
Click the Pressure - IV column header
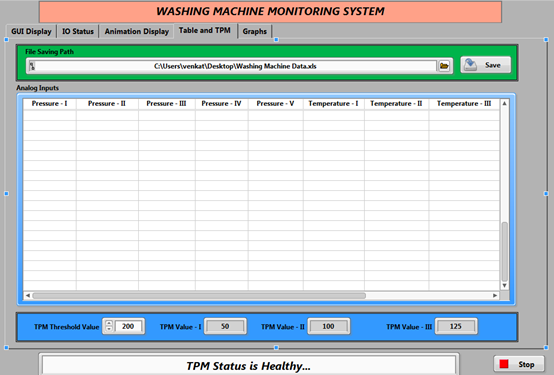tap(221, 104)
